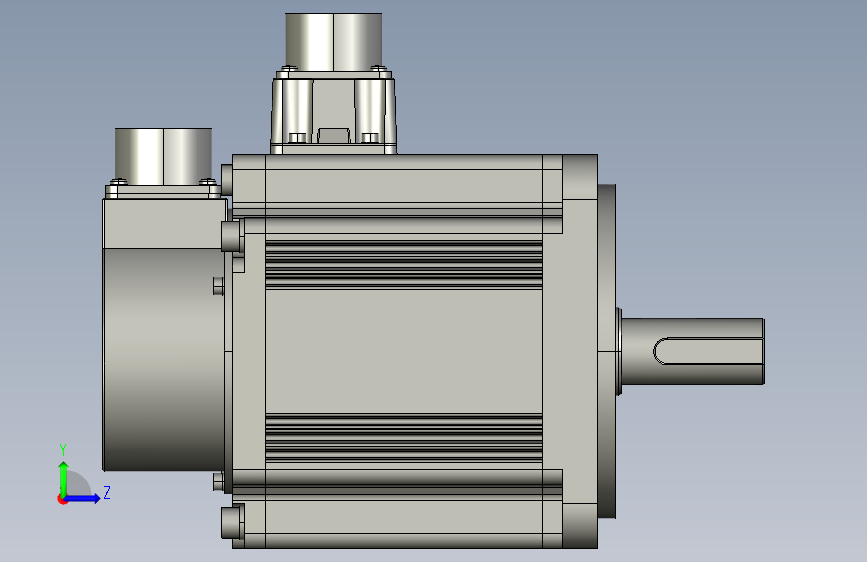Select the motor output shaft
Screen dimensions: 867x562
pos(693,351)
